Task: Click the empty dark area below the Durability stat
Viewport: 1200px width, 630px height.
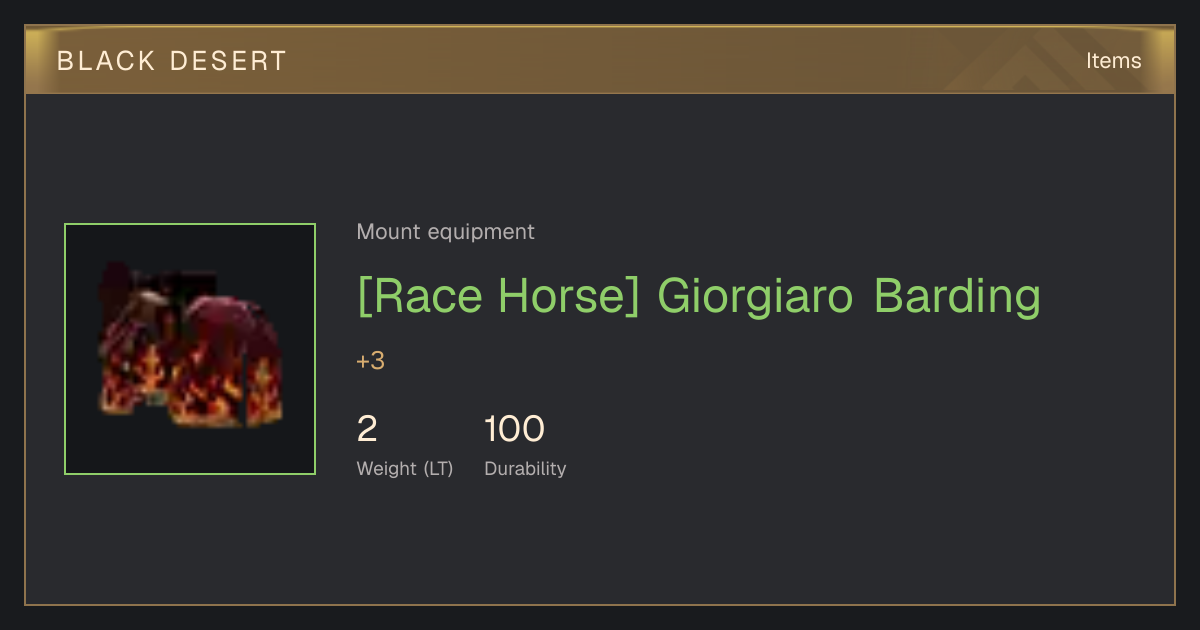Action: [x=600, y=545]
